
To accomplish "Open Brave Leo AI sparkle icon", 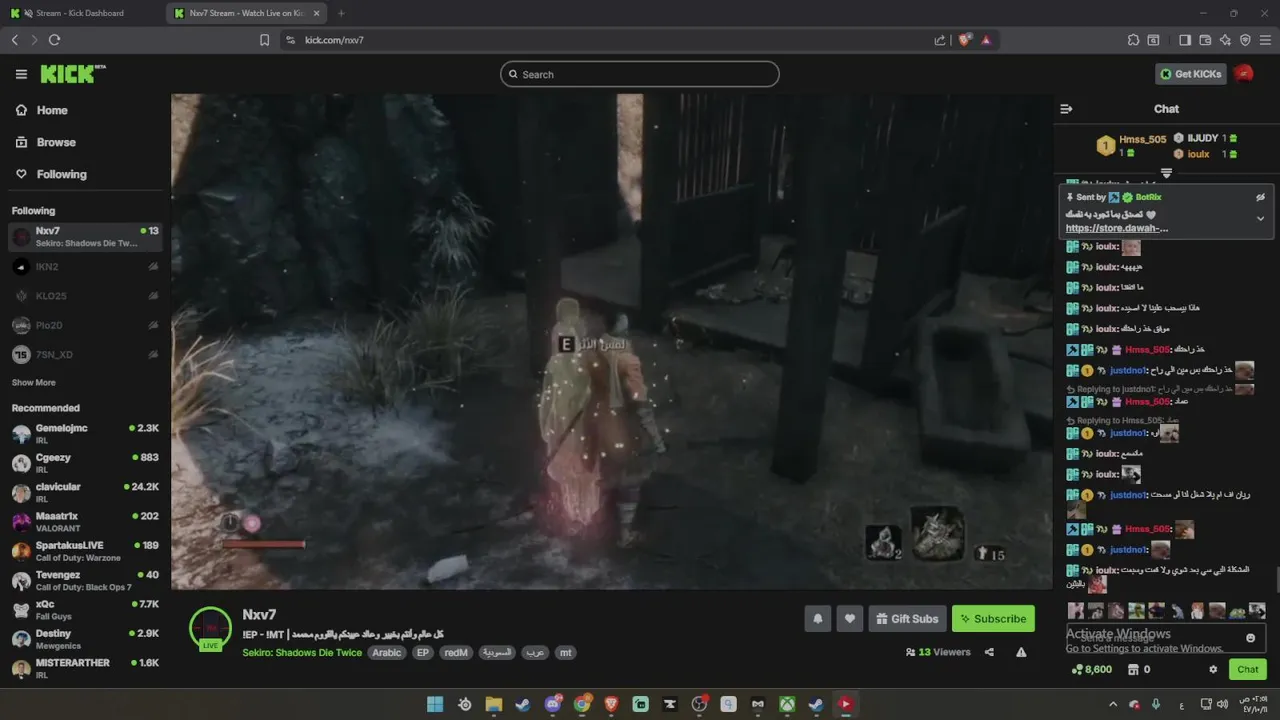I will coord(1225,40).
